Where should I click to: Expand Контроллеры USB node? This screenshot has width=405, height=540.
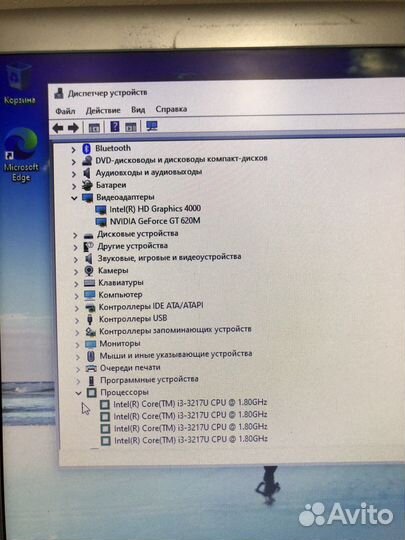(77, 320)
